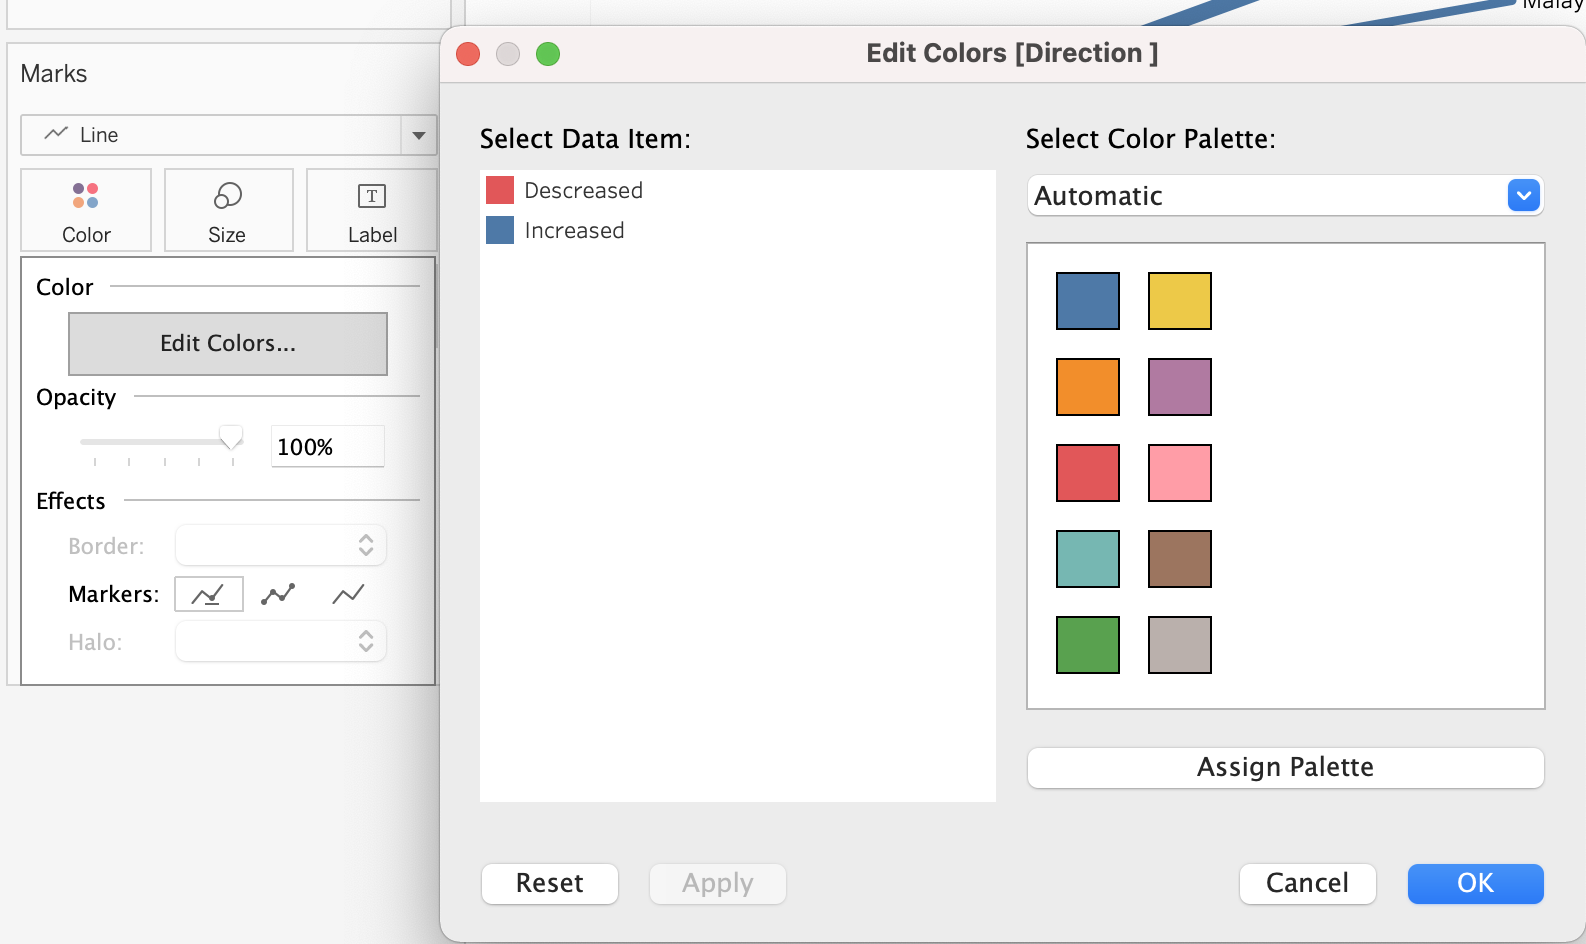This screenshot has width=1586, height=944.
Task: Select the show-all-markers line option
Action: point(278,594)
